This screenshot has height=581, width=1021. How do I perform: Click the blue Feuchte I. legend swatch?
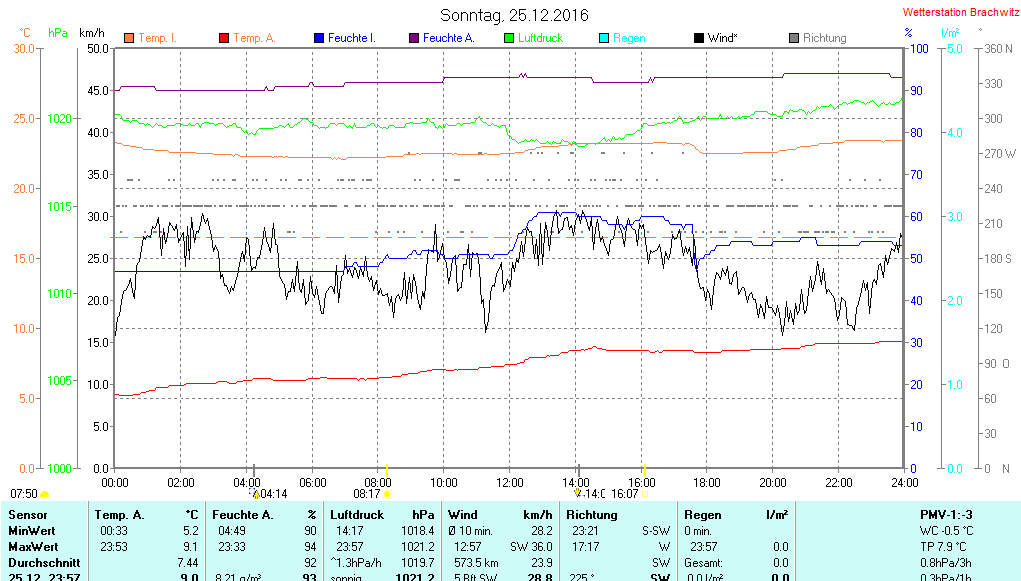[319, 38]
